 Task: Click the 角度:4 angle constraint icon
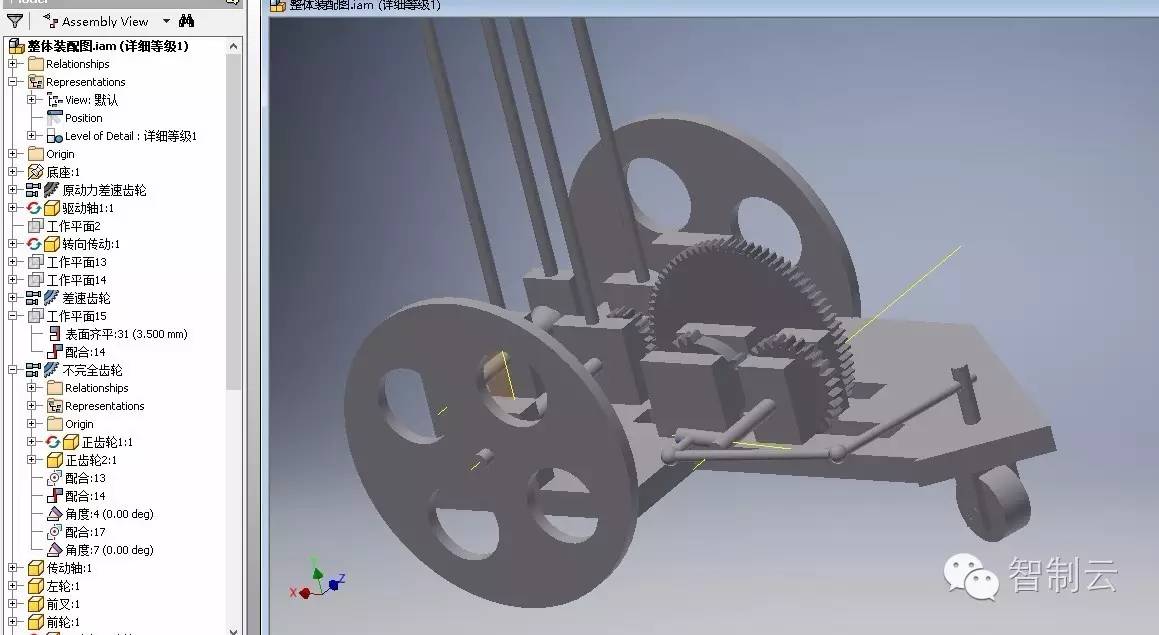[x=55, y=514]
